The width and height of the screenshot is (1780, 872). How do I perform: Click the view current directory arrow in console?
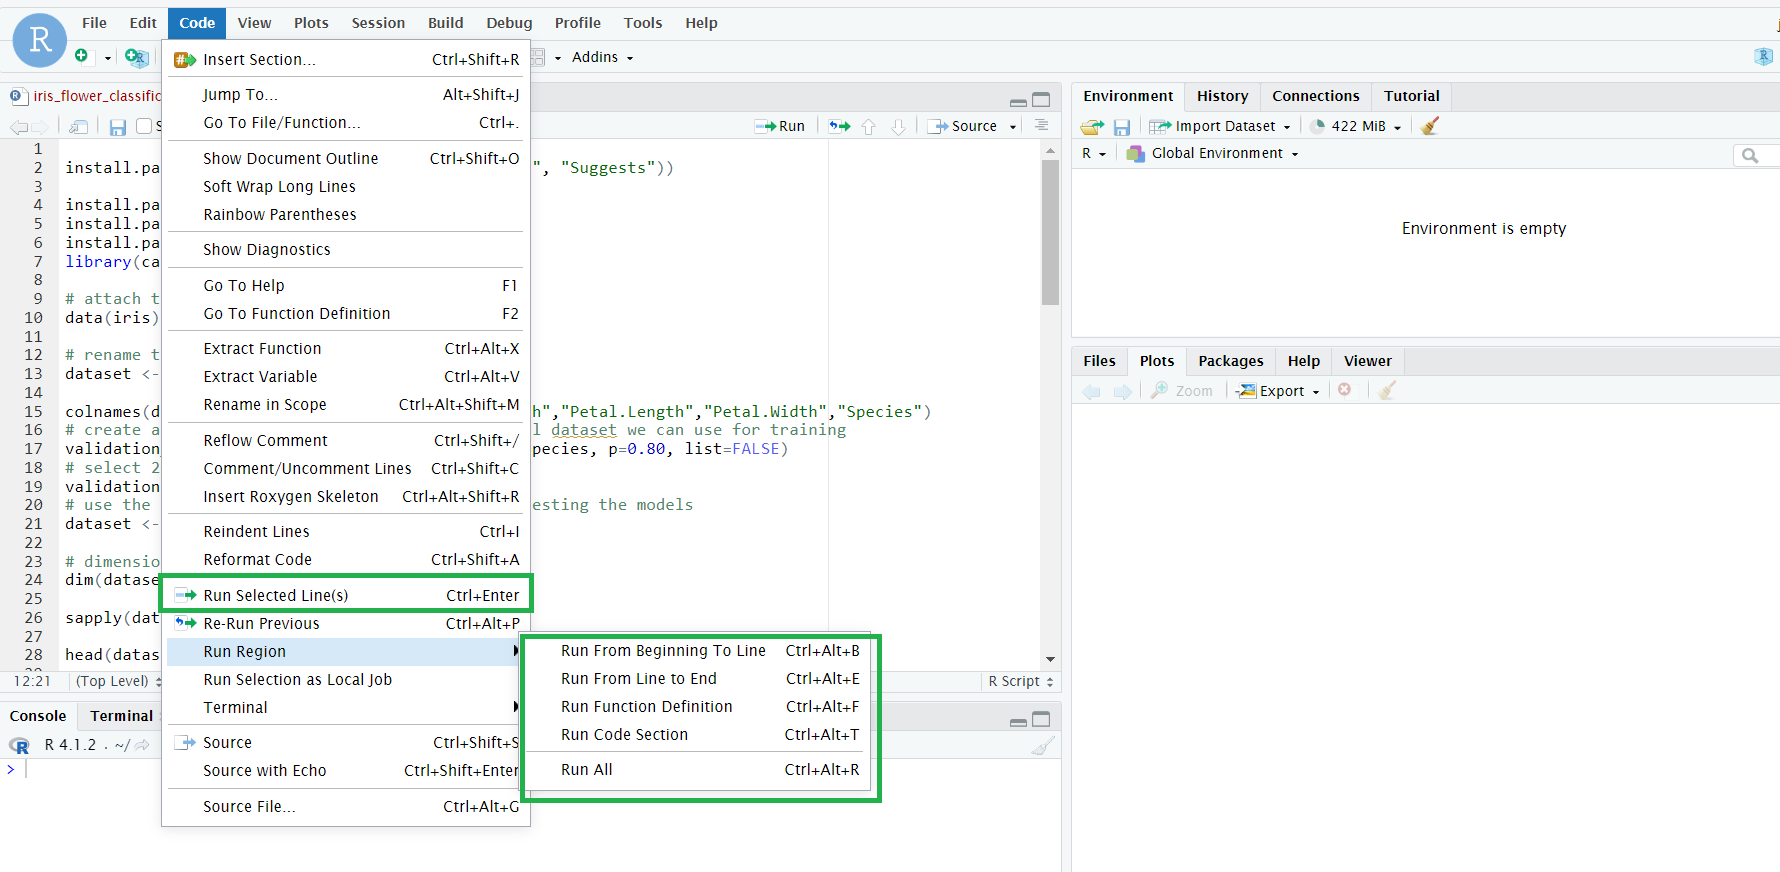(142, 745)
